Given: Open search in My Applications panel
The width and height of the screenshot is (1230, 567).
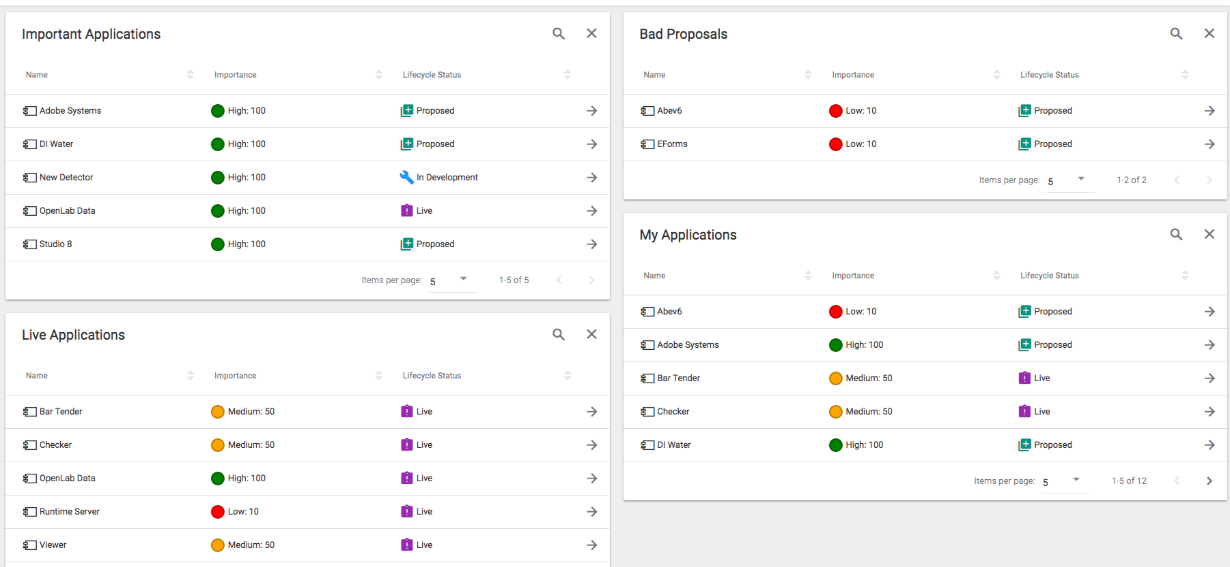Looking at the screenshot, I should tap(1177, 235).
